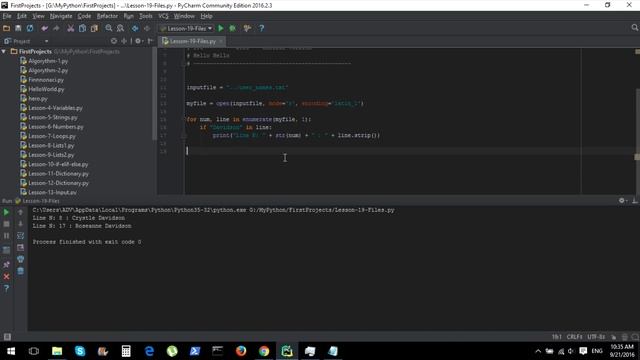Close the Lesson-19-Files.py editor tab
The image size is (640, 360).
[x=221, y=41]
